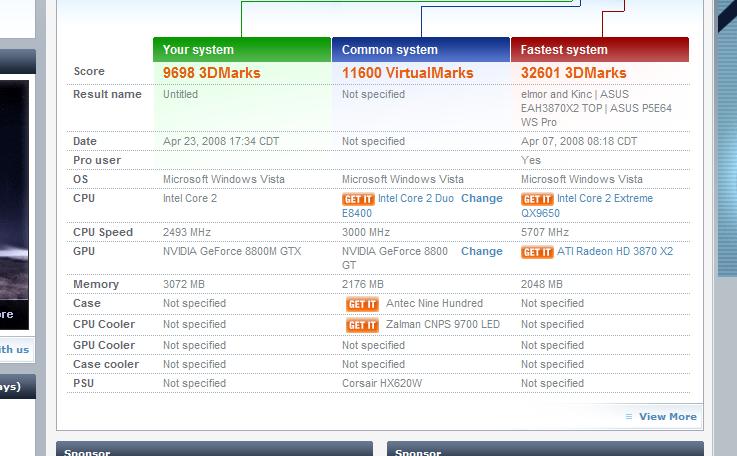Click the Result name row label
This screenshot has height=456, width=737.
click(x=107, y=94)
